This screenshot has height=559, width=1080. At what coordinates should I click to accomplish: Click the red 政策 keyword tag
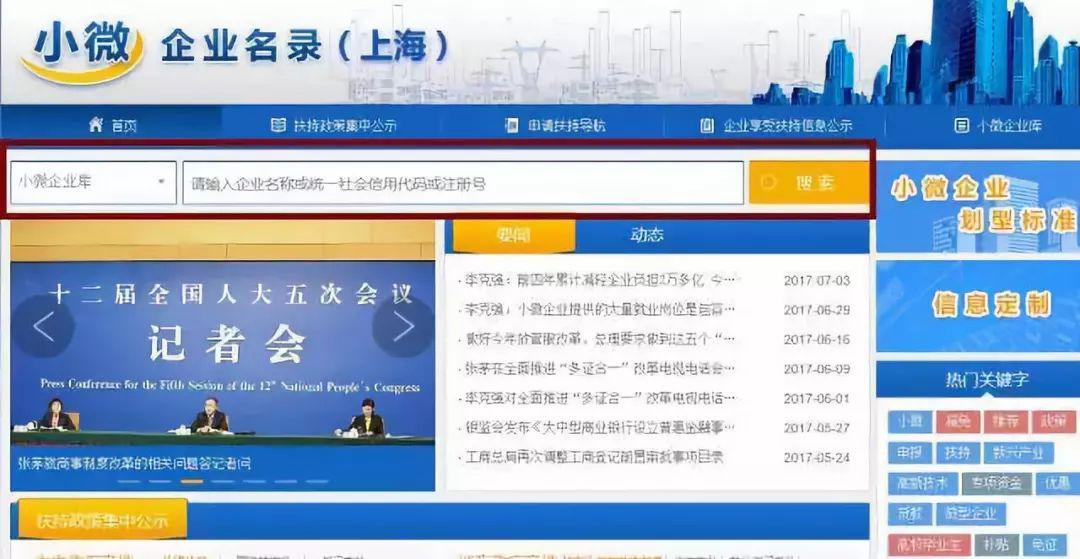[1053, 421]
